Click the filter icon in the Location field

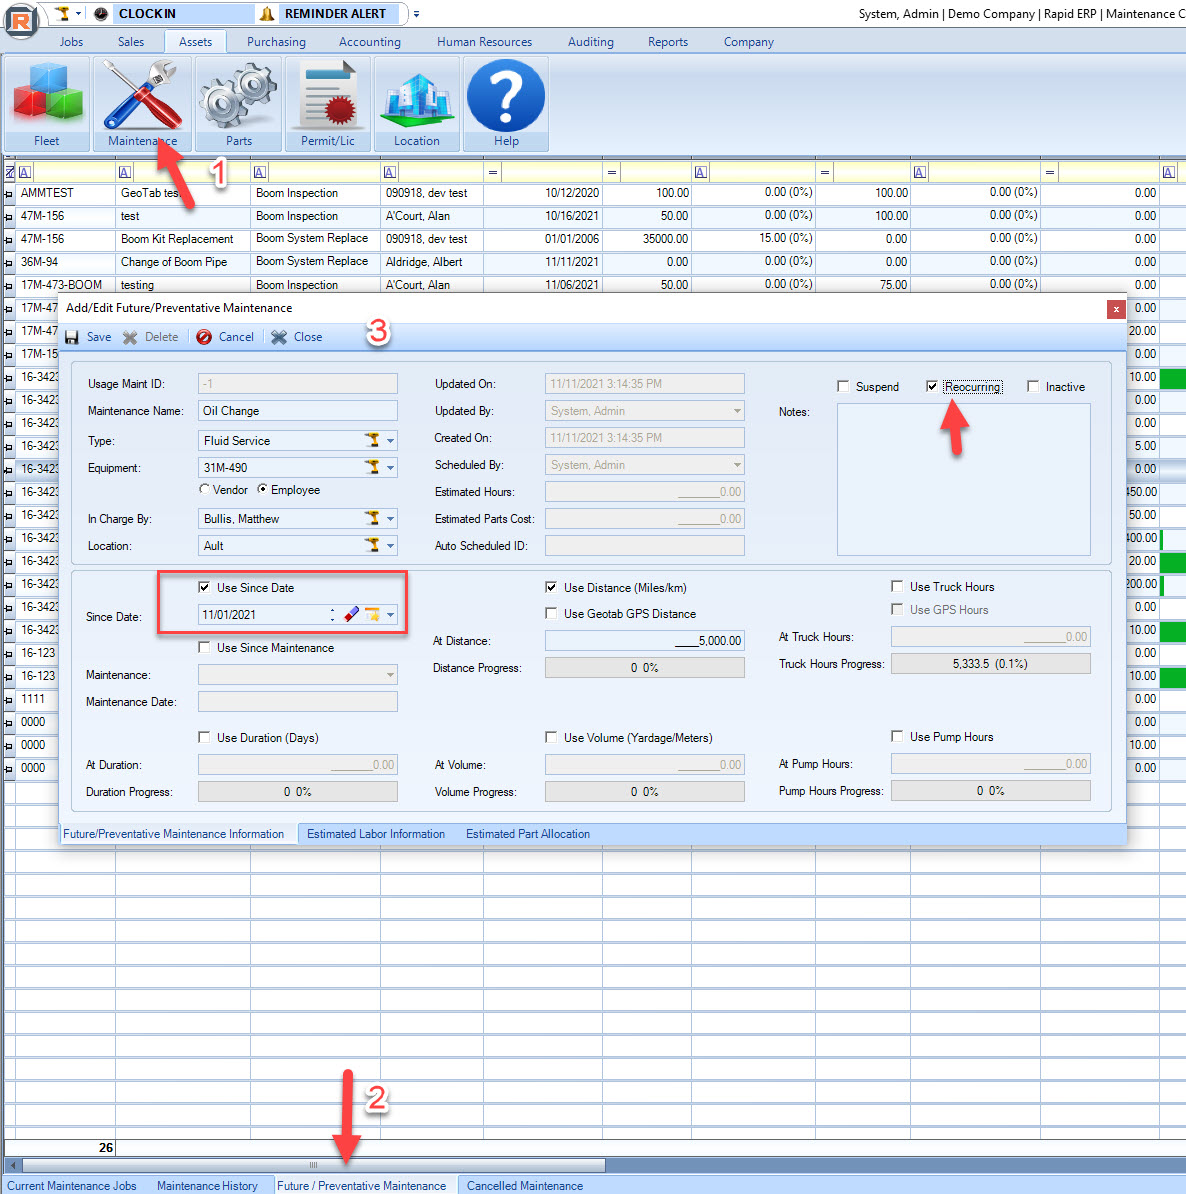(x=372, y=545)
